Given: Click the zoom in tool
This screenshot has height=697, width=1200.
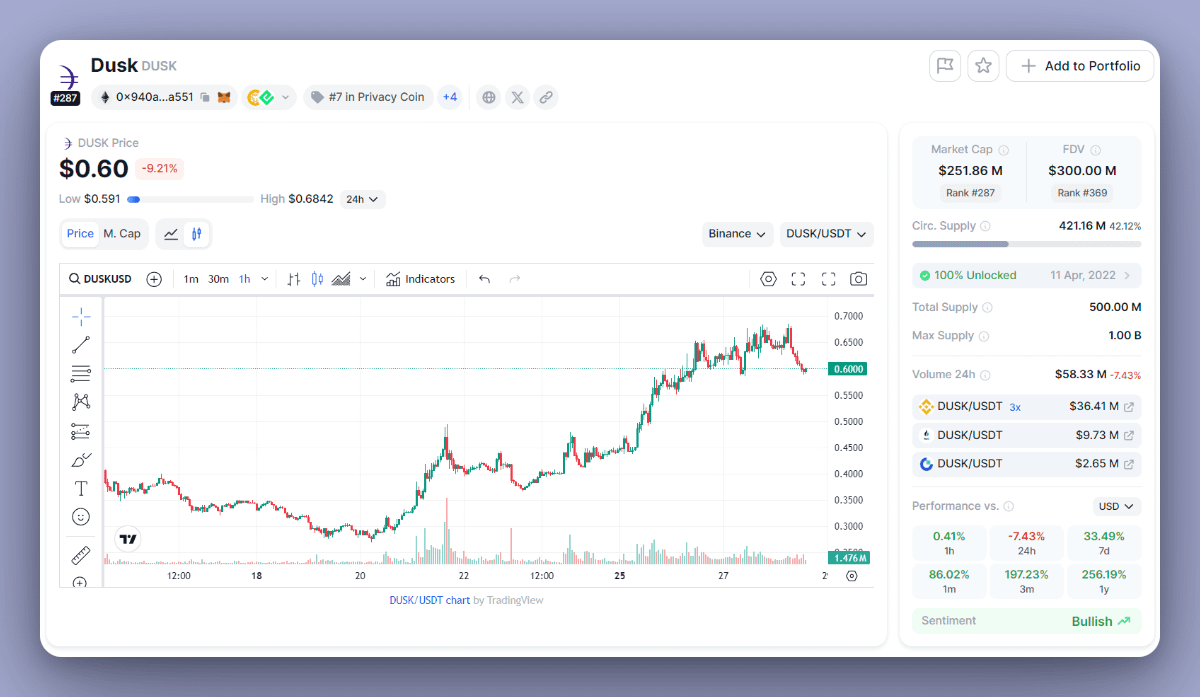Looking at the screenshot, I should (81, 582).
